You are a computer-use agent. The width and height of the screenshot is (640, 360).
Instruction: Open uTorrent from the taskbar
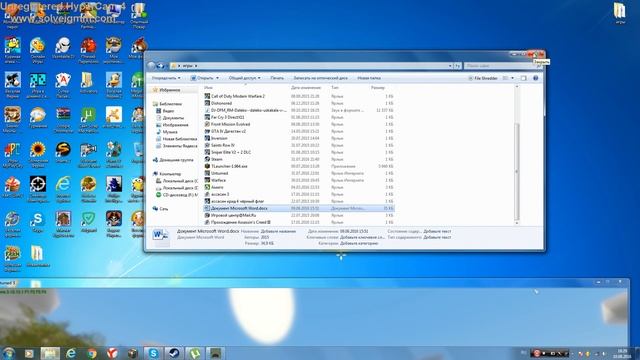point(195,353)
